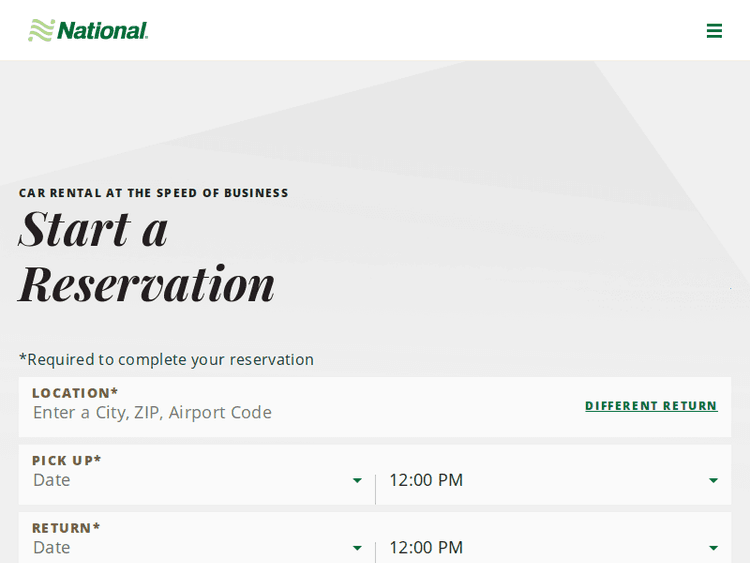Click the Start a Reservation heading
Image resolution: width=750 pixels, height=563 pixels.
click(x=146, y=255)
